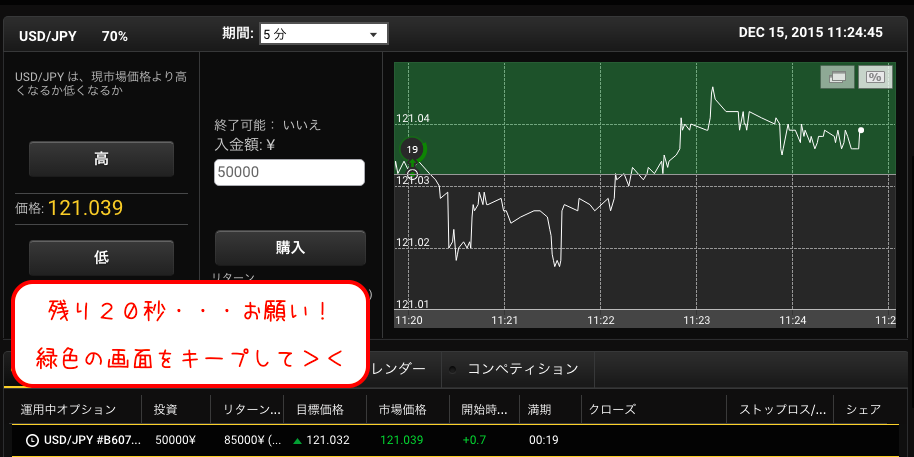Click the yellow price 121.039
Image resolution: width=914 pixels, height=457 pixels.
[85, 208]
